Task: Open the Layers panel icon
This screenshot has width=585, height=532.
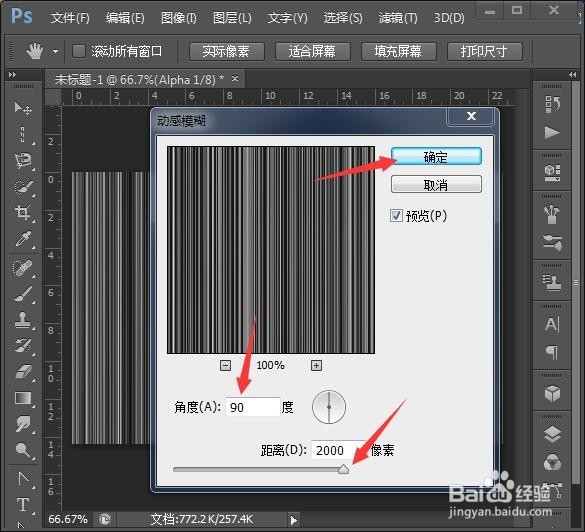Action: [x=552, y=434]
